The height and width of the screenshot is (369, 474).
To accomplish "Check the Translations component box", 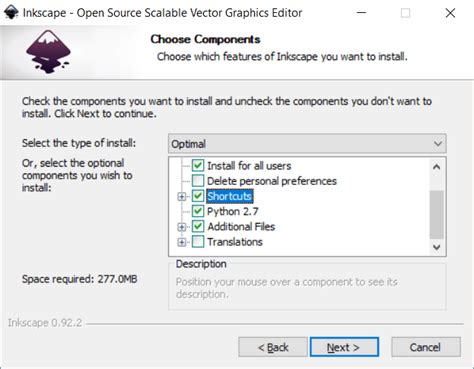I will 198,242.
